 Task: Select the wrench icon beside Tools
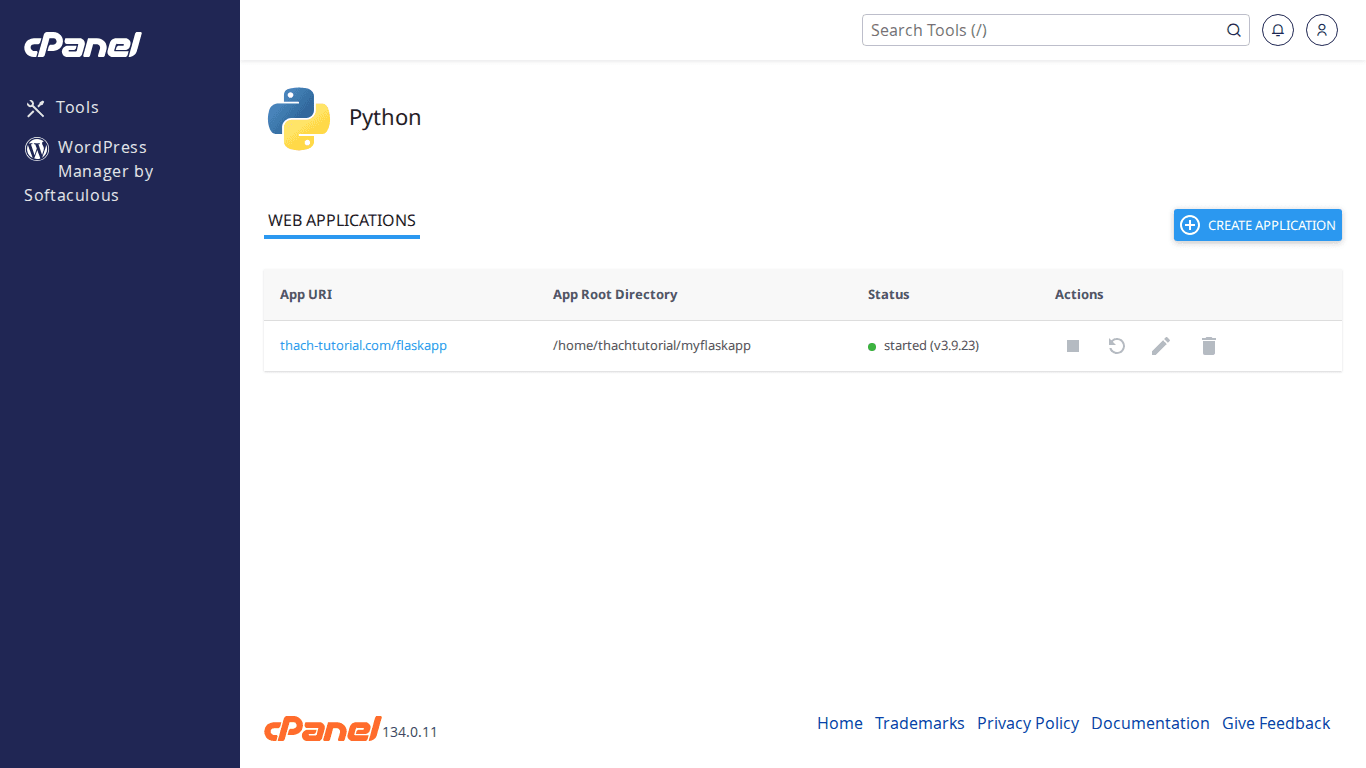[x=35, y=107]
